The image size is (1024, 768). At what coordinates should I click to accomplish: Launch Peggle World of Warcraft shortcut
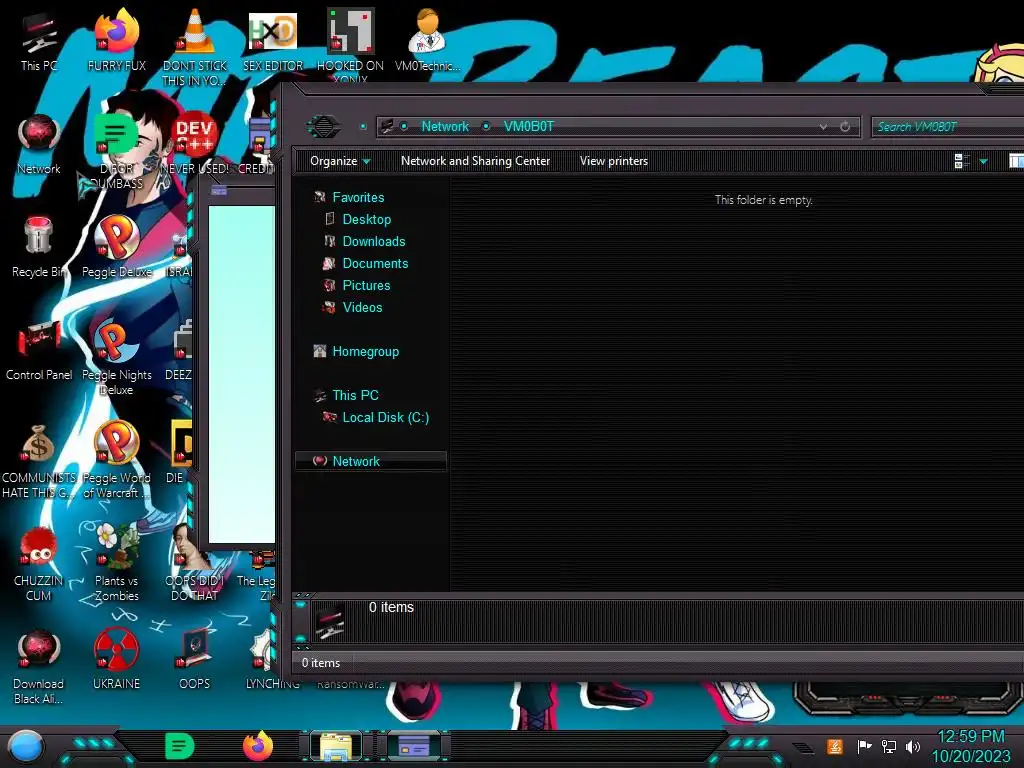pos(116,461)
